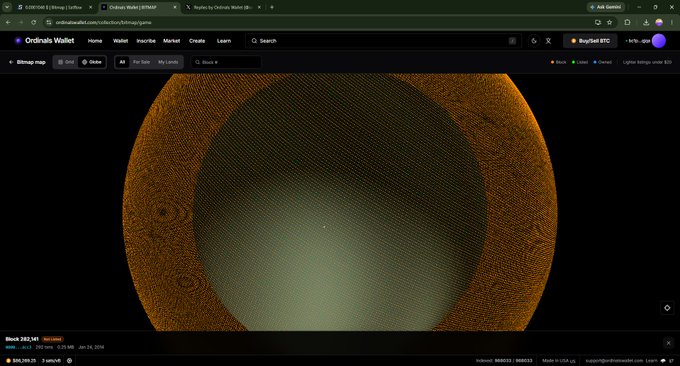Switch to Globe view
680x366 pixels.
pyautogui.click(x=92, y=62)
